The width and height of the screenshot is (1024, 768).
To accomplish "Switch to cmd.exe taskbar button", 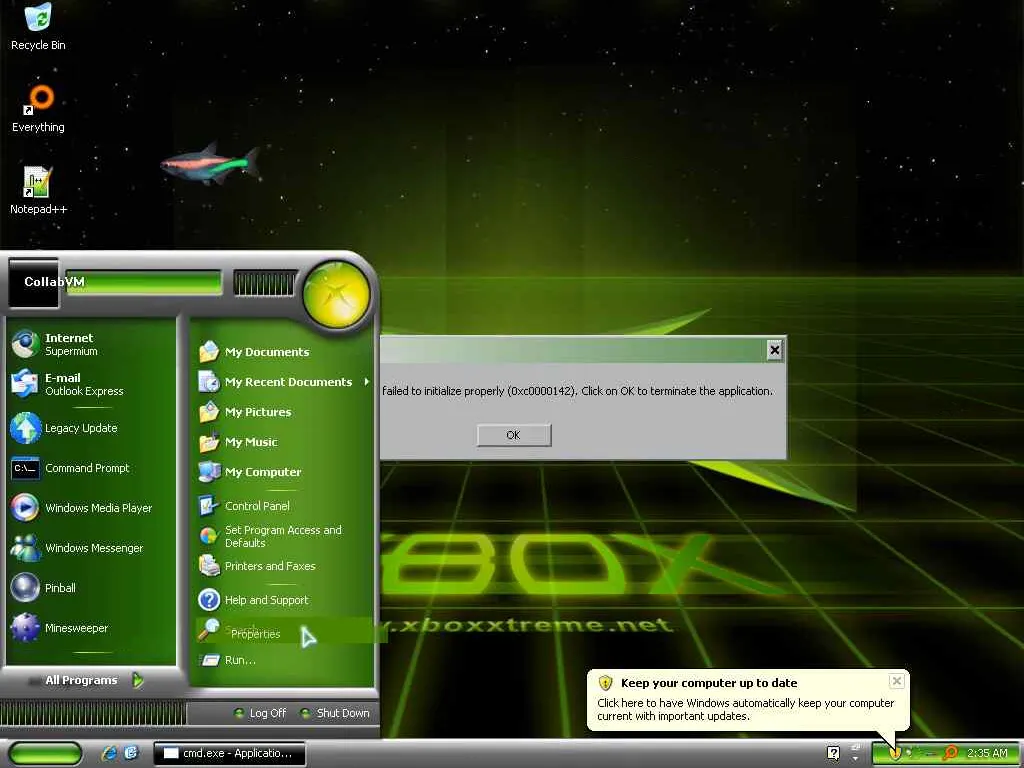I will tap(229, 753).
